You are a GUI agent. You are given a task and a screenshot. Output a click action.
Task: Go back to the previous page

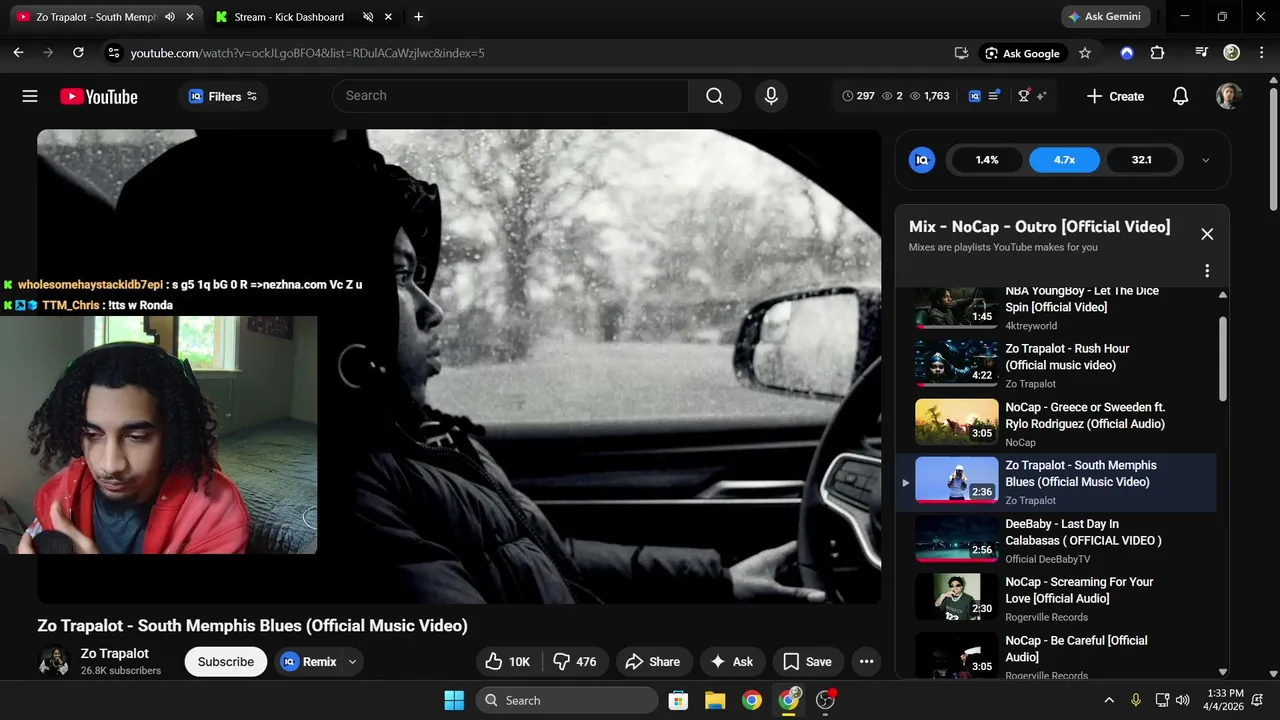[18, 53]
